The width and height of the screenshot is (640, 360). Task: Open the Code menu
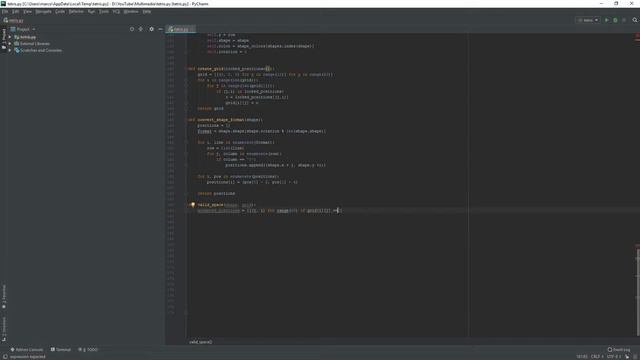60,11
